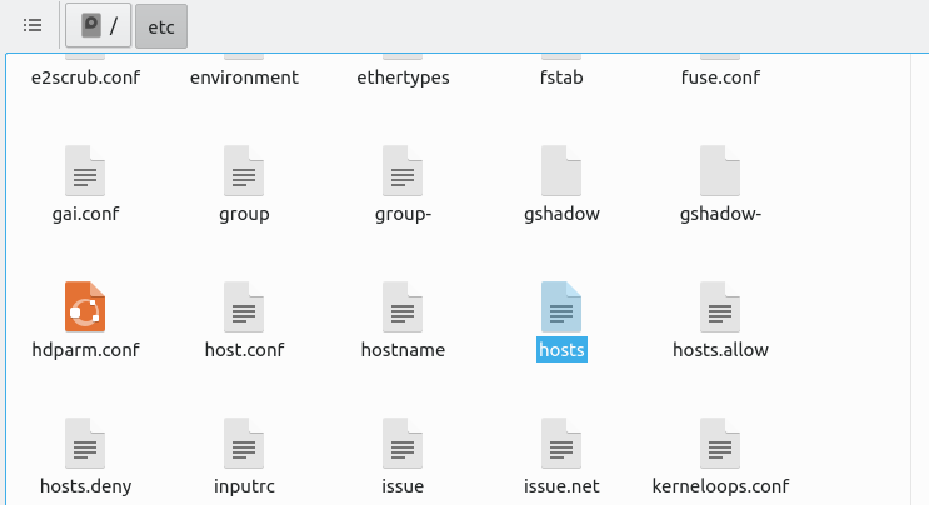The image size is (929, 505).
Task: Click the e2scrub.conf file name
Action: point(85,78)
